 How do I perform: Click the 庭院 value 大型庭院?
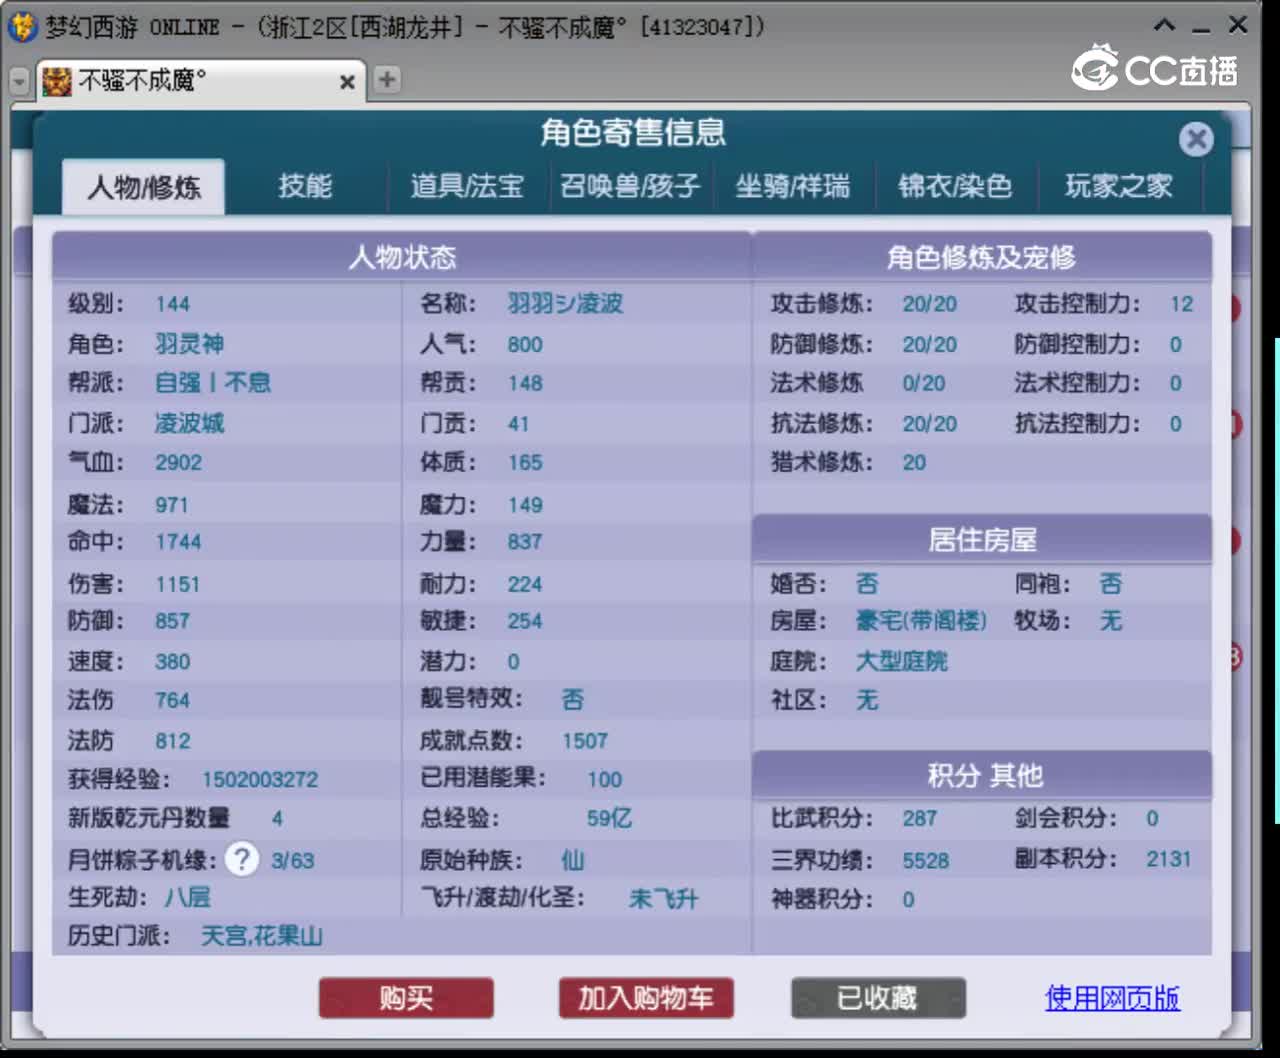point(901,661)
